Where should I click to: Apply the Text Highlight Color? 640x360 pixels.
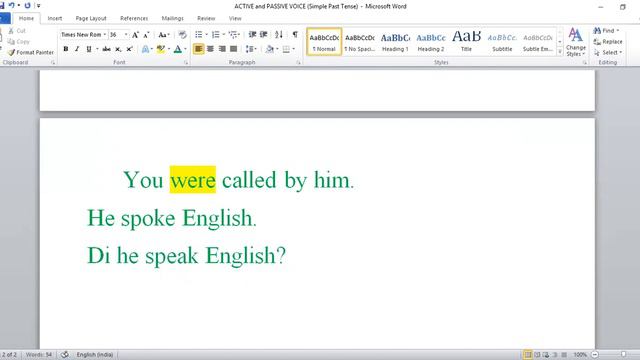[161, 49]
